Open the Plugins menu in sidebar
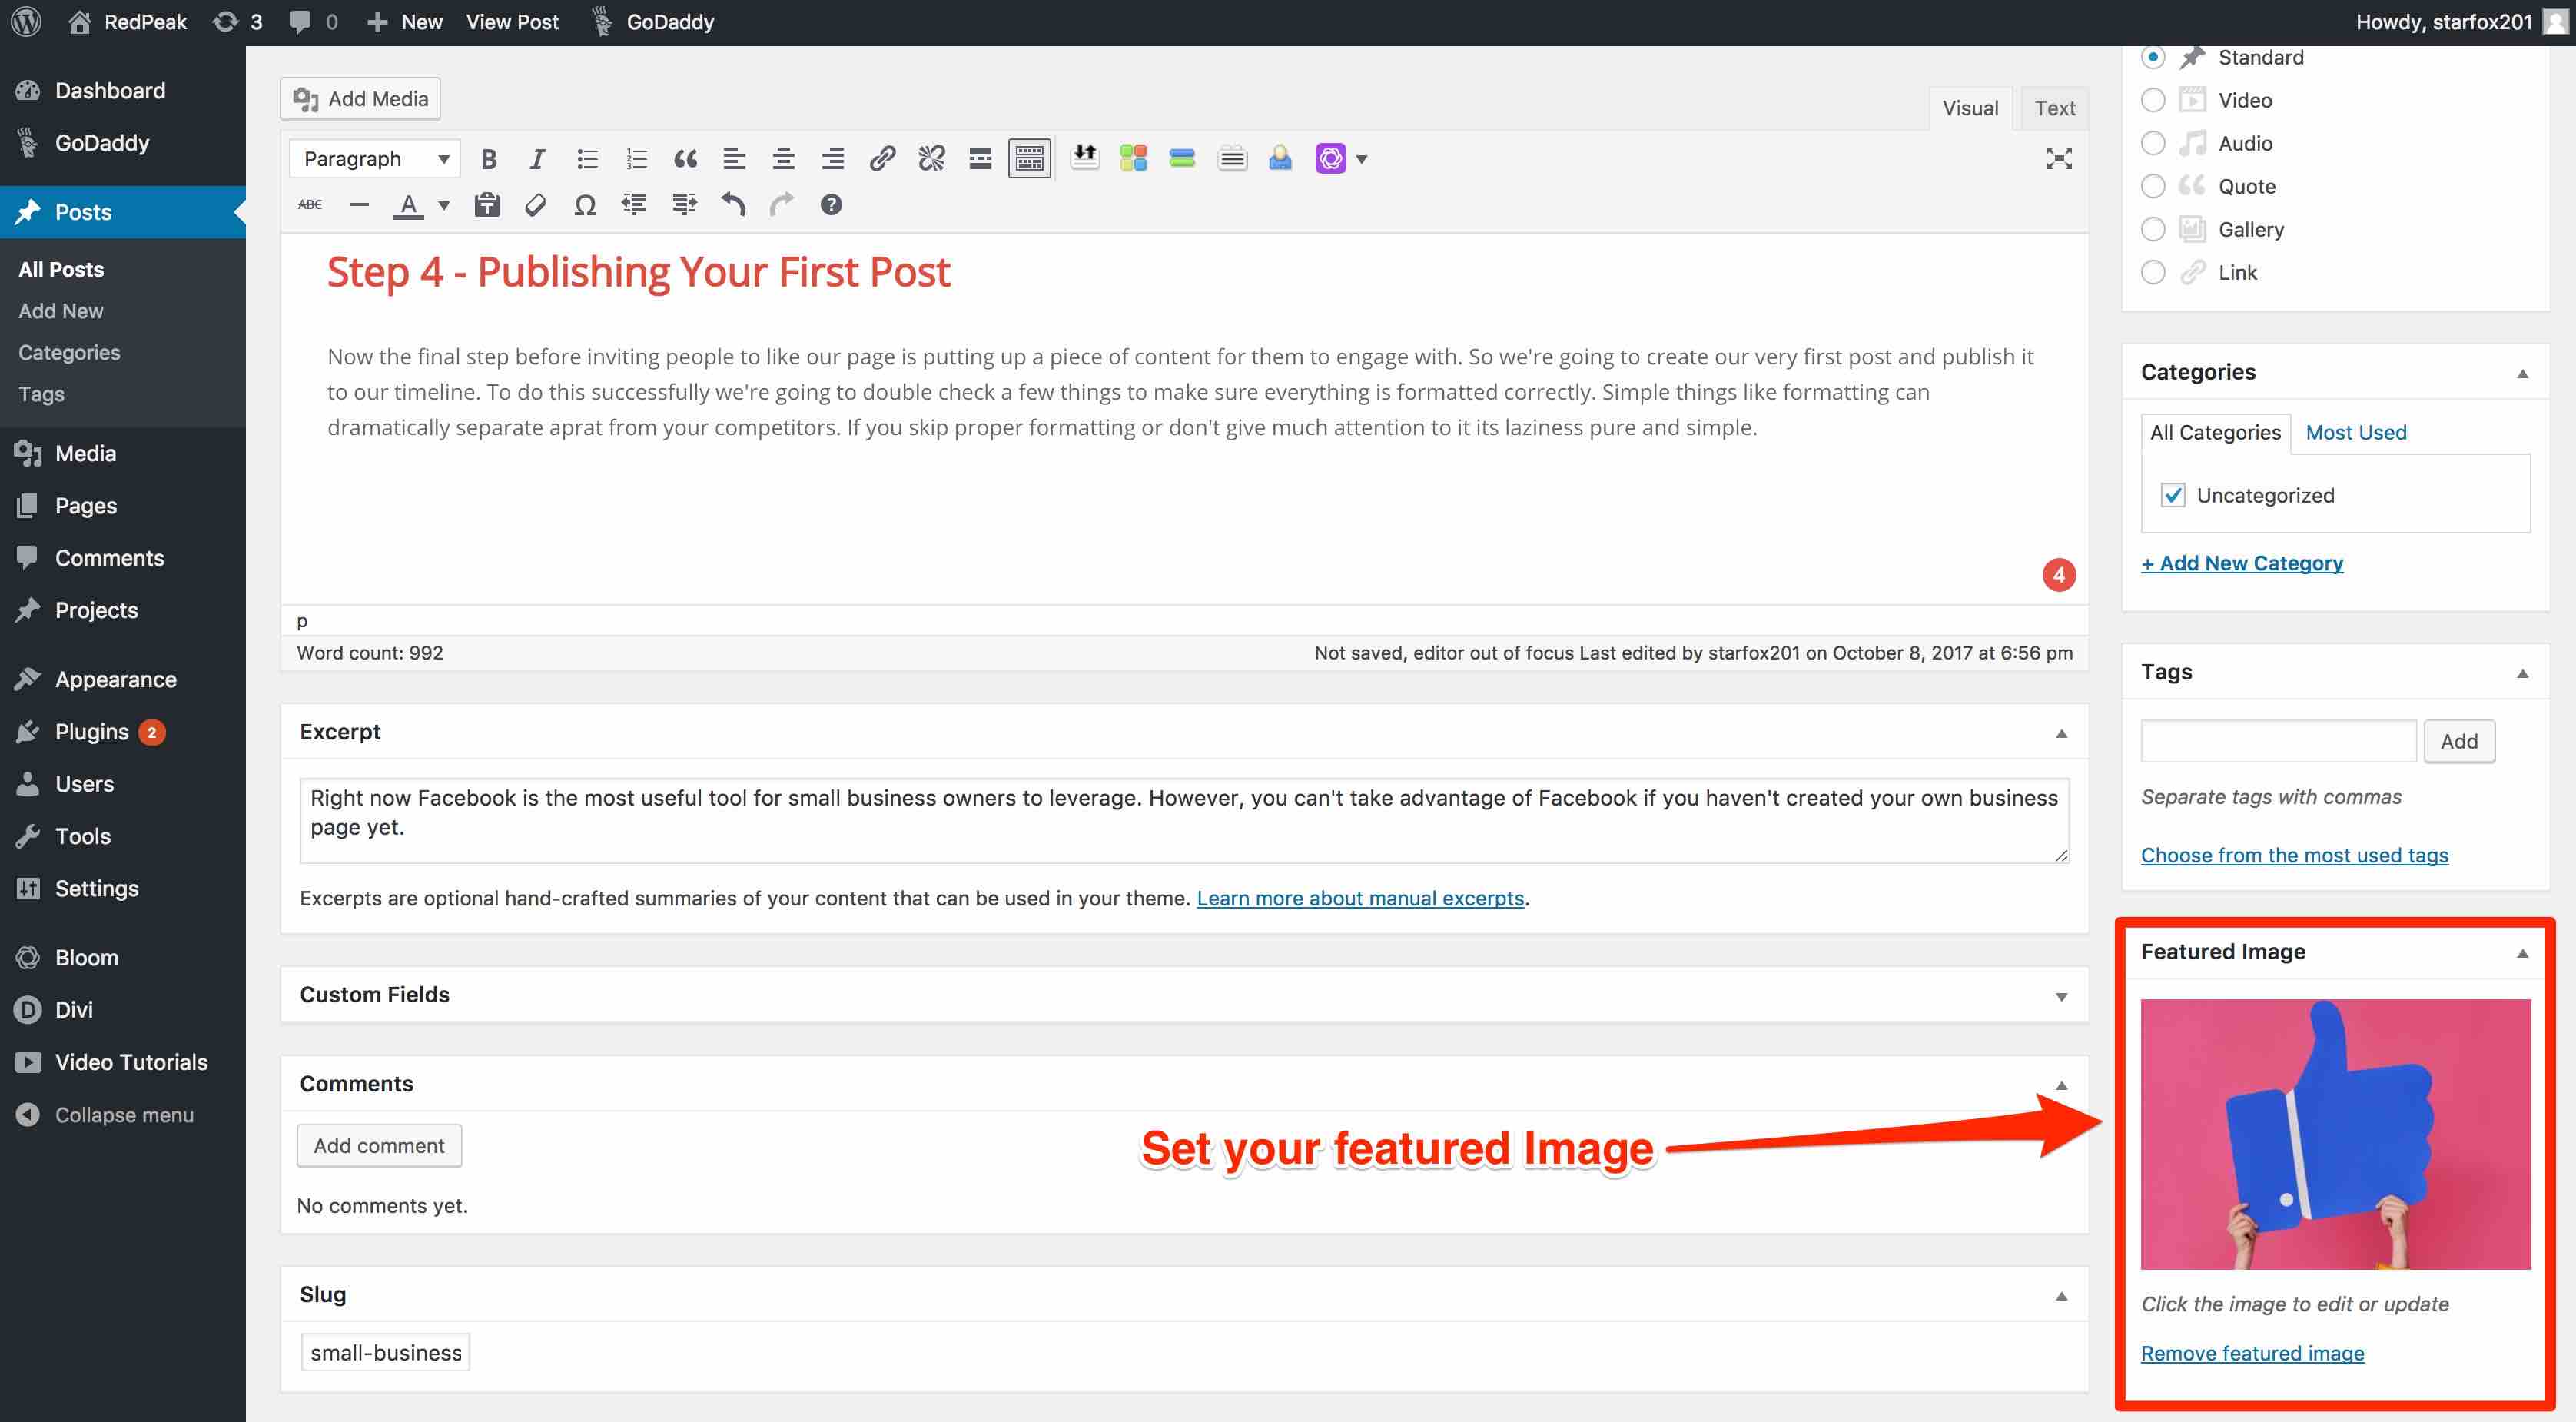Viewport: 2576px width, 1422px height. click(122, 732)
